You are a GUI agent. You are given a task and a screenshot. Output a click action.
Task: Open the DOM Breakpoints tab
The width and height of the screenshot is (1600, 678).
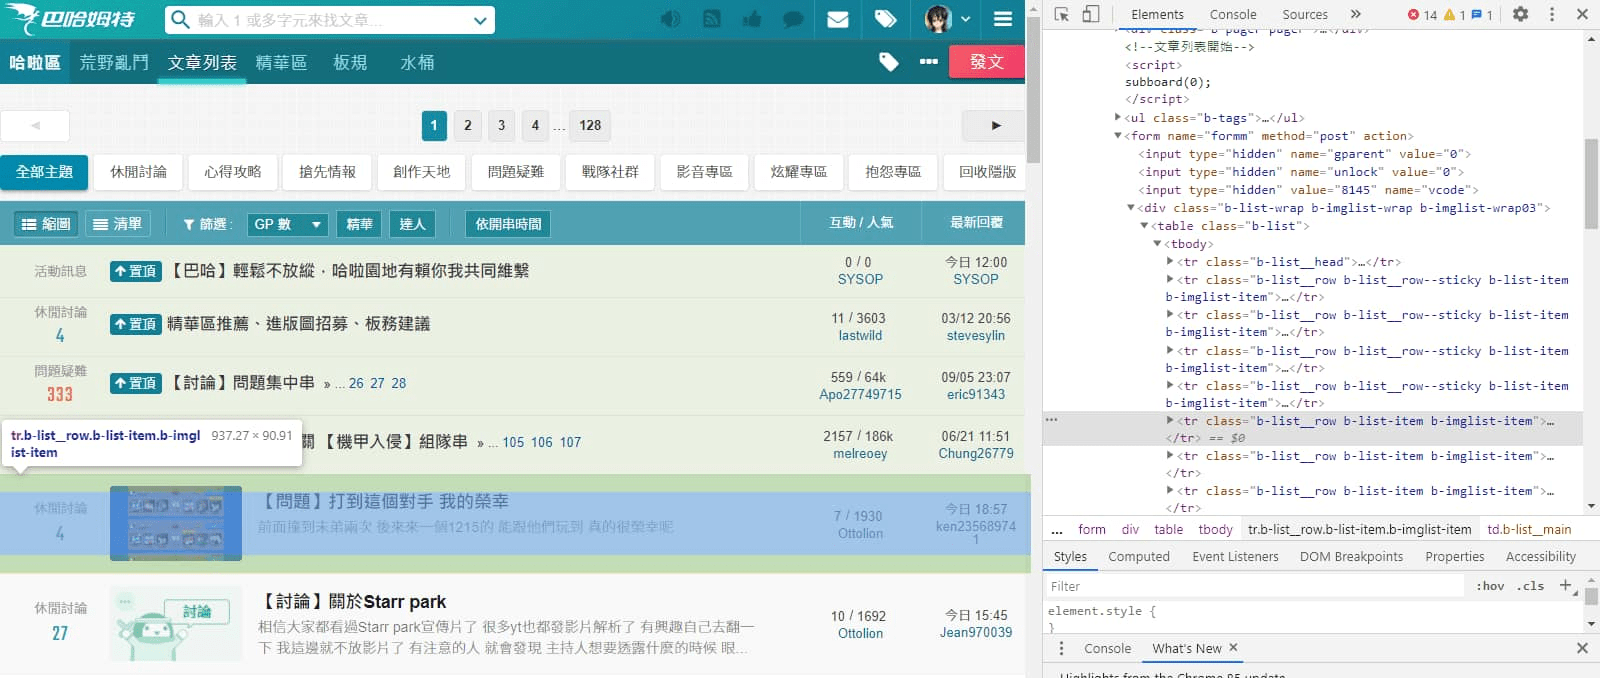[x=1351, y=557]
